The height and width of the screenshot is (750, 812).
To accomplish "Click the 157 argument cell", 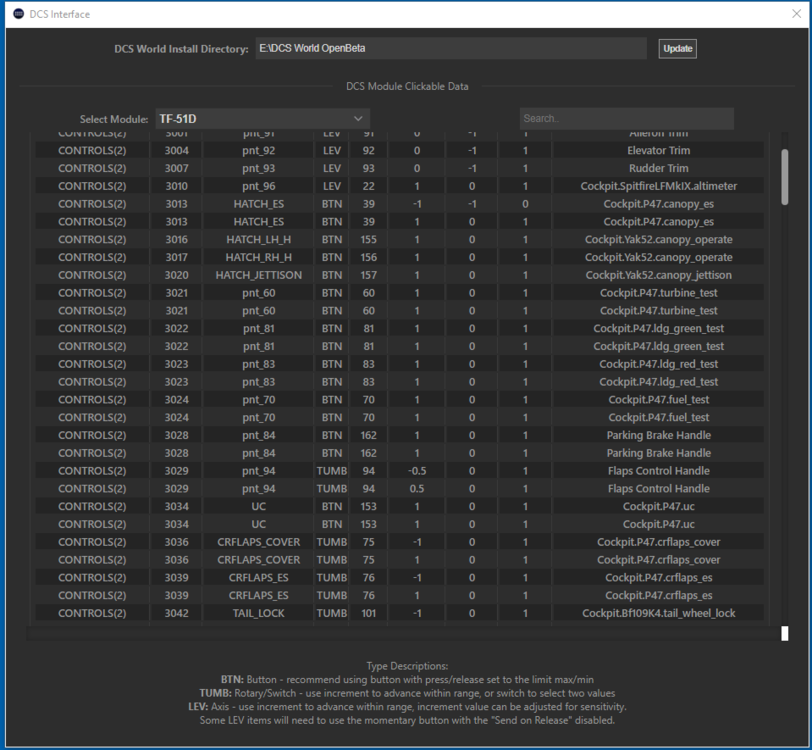I will pos(369,275).
